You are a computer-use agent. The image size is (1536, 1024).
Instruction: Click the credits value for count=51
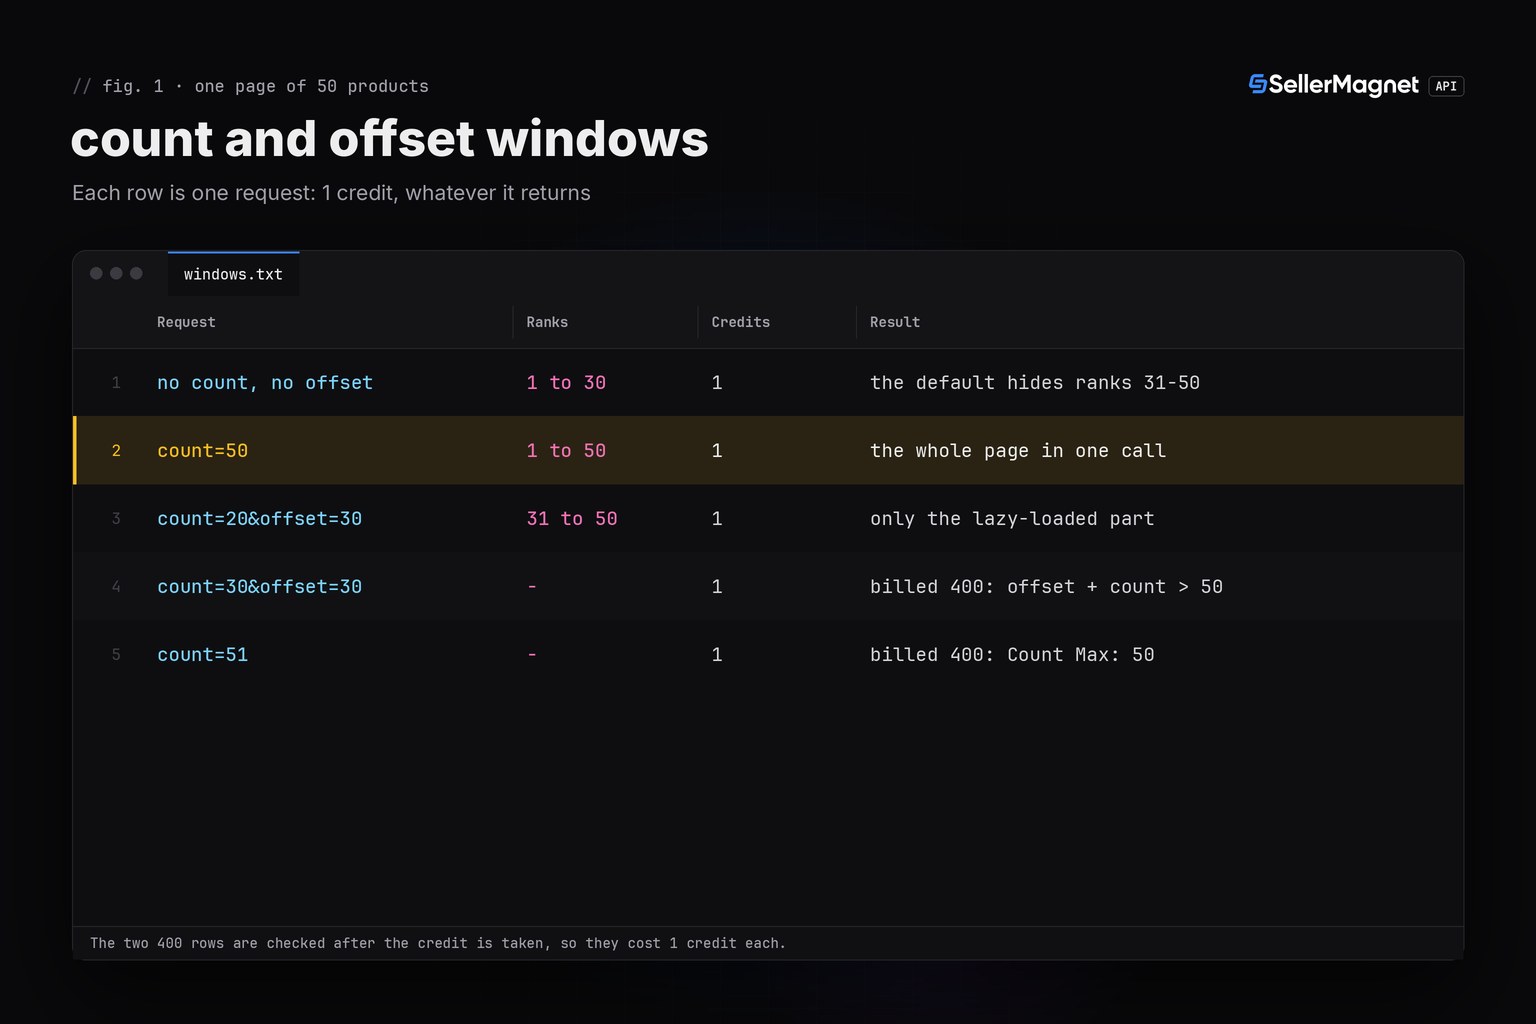tap(717, 655)
